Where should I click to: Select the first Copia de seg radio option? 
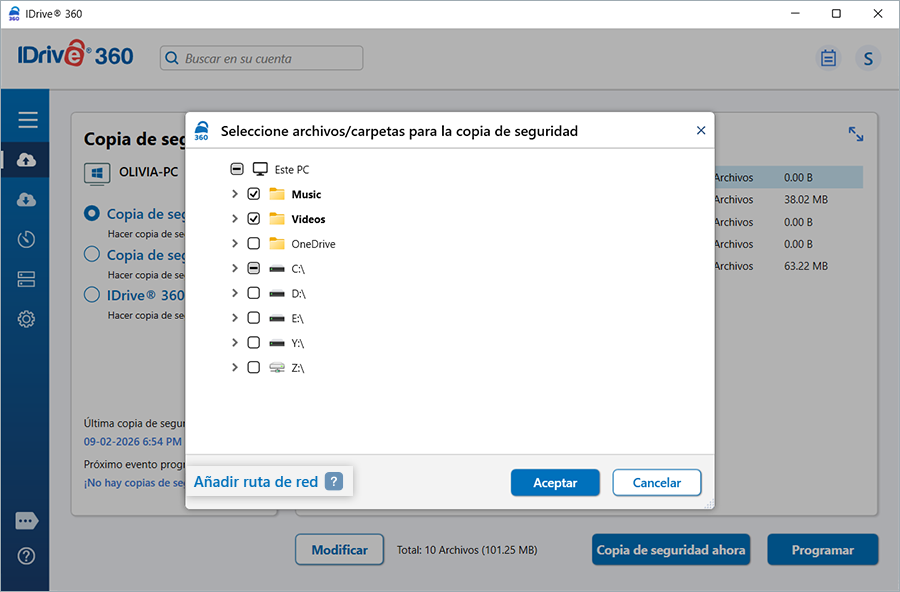92,213
